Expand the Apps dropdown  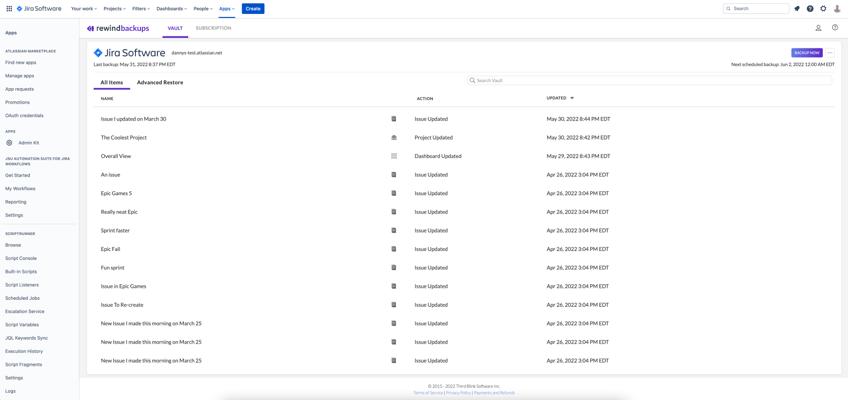tap(227, 9)
